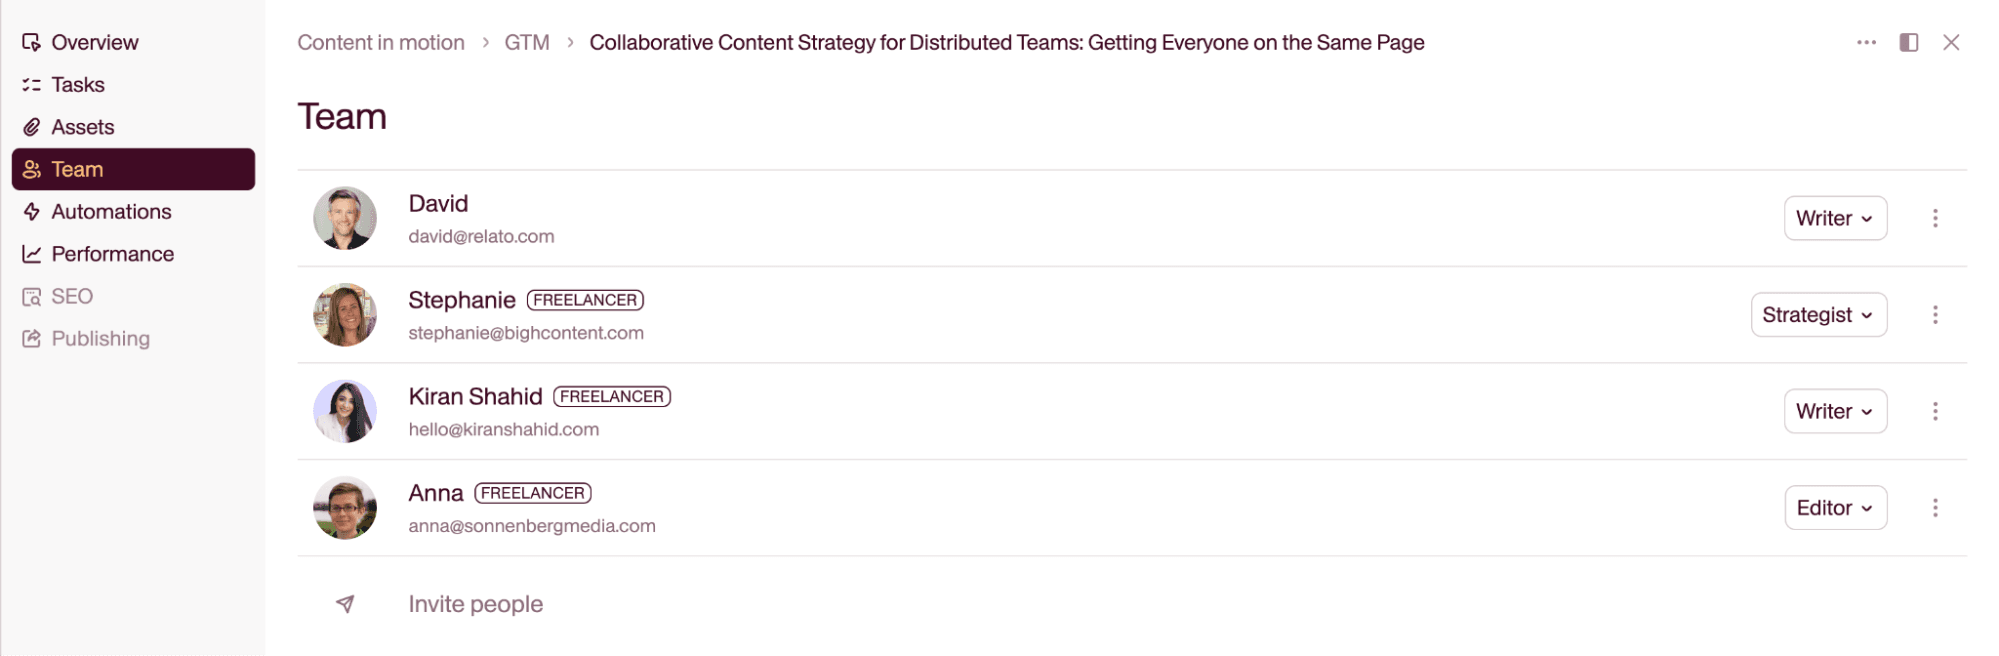Close the project panel with X

tap(1950, 42)
